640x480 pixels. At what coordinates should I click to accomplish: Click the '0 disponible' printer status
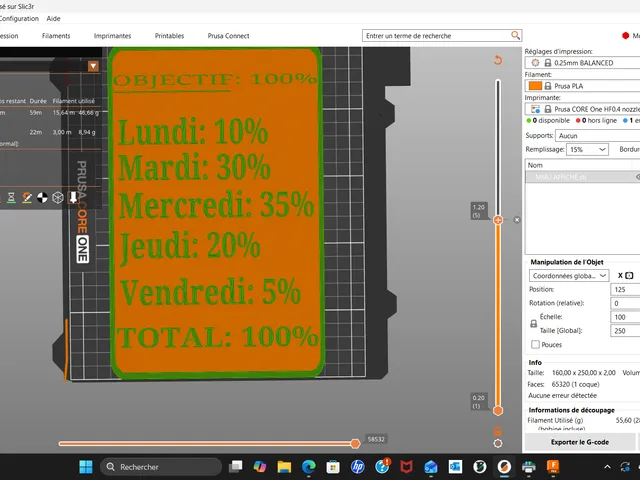(548, 120)
